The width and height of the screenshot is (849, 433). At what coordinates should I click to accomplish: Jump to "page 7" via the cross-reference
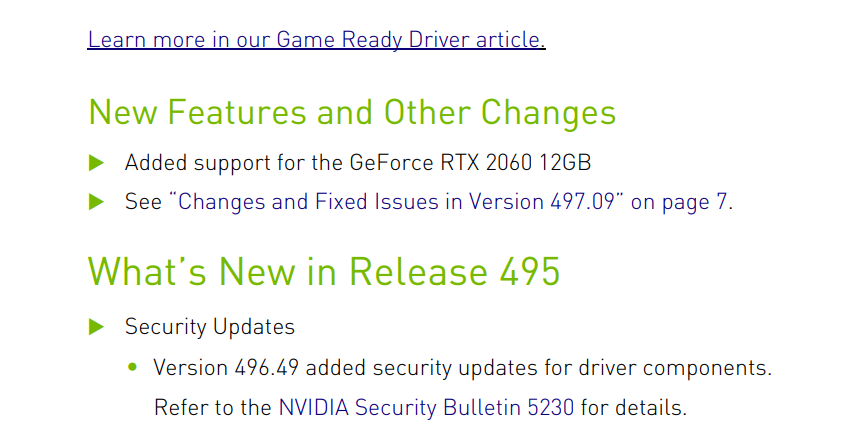pyautogui.click(x=693, y=202)
